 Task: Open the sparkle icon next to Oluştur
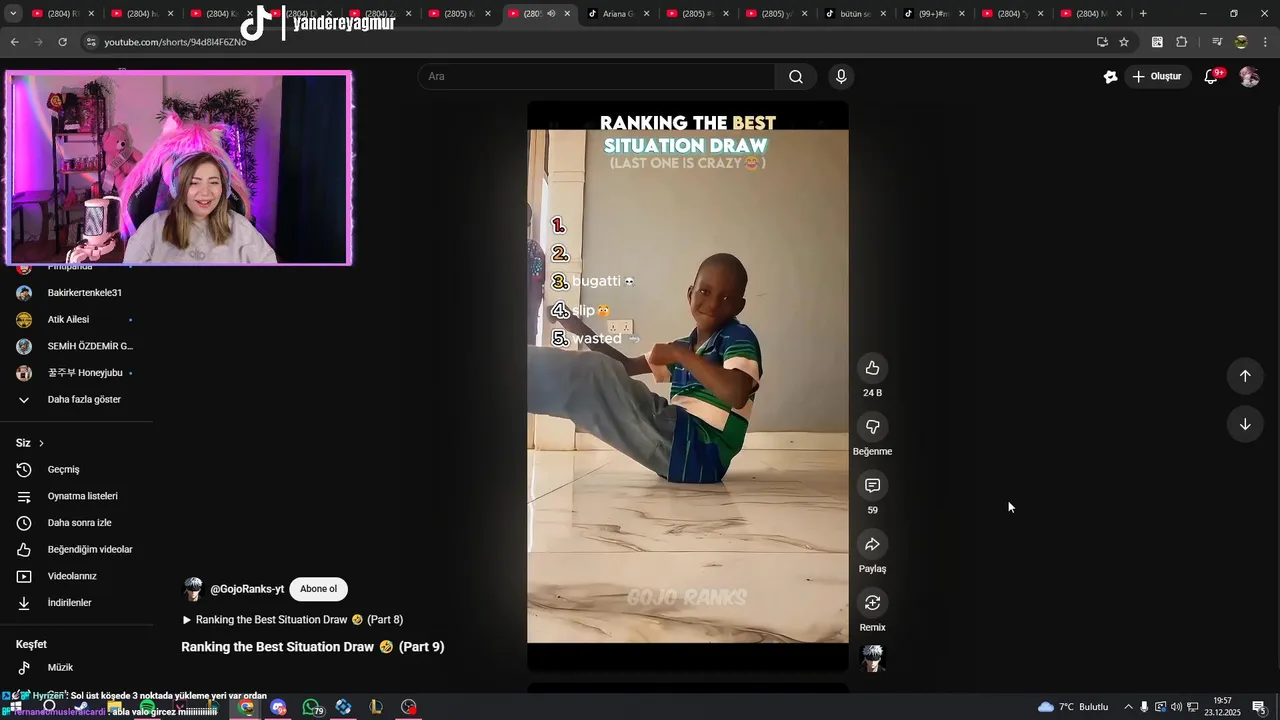[x=1110, y=76]
